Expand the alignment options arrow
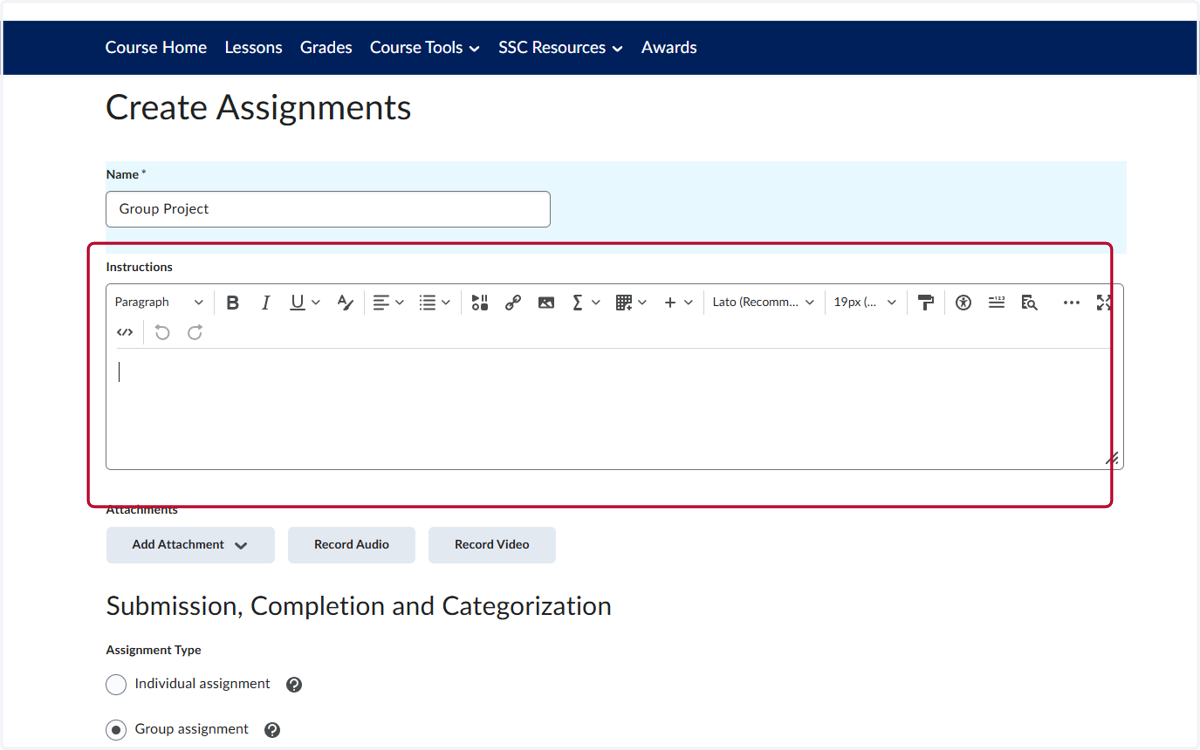This screenshot has width=1200, height=750. [x=400, y=302]
